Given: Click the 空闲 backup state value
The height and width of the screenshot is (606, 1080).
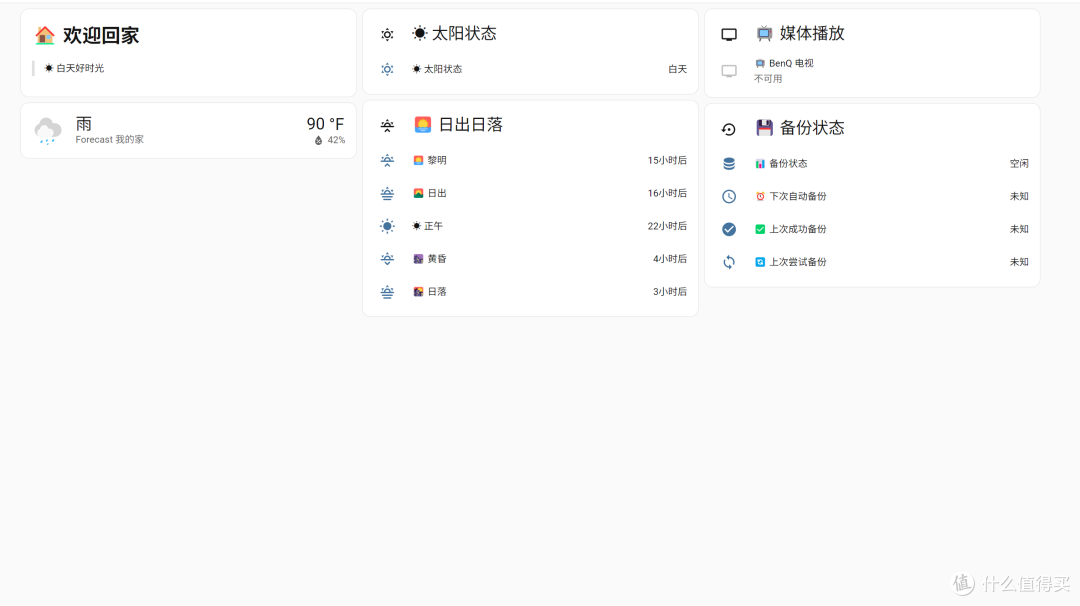Looking at the screenshot, I should [x=1019, y=164].
